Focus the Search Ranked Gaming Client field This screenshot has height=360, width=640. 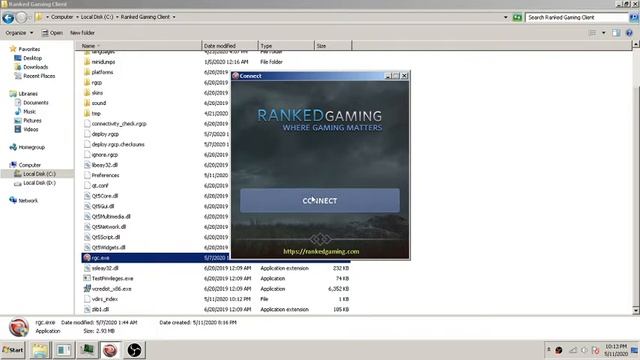[577, 17]
